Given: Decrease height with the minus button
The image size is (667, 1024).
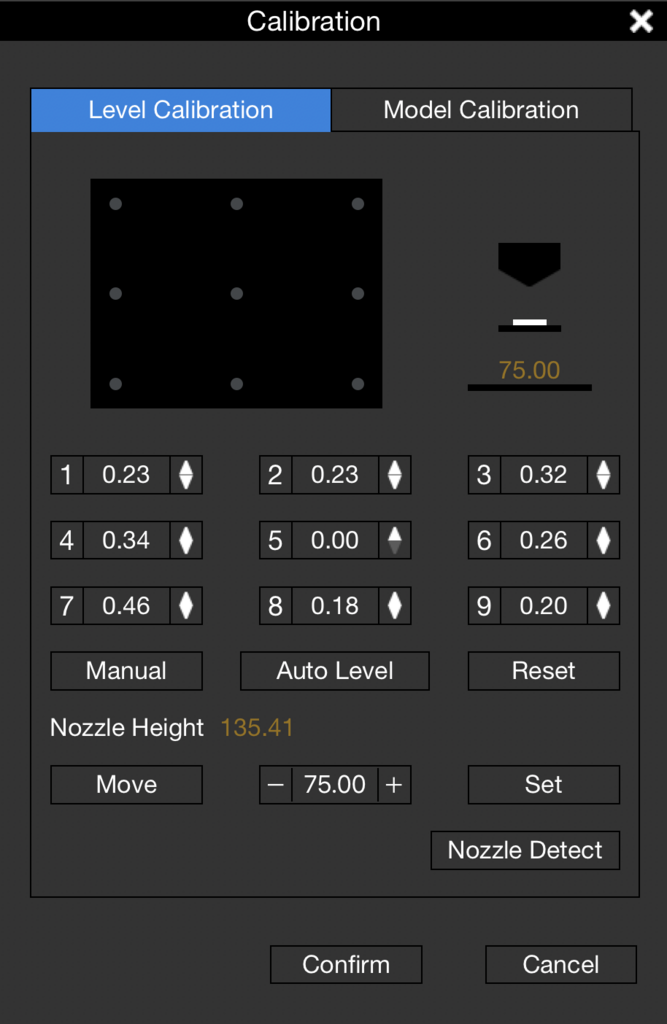Looking at the screenshot, I should pos(276,784).
